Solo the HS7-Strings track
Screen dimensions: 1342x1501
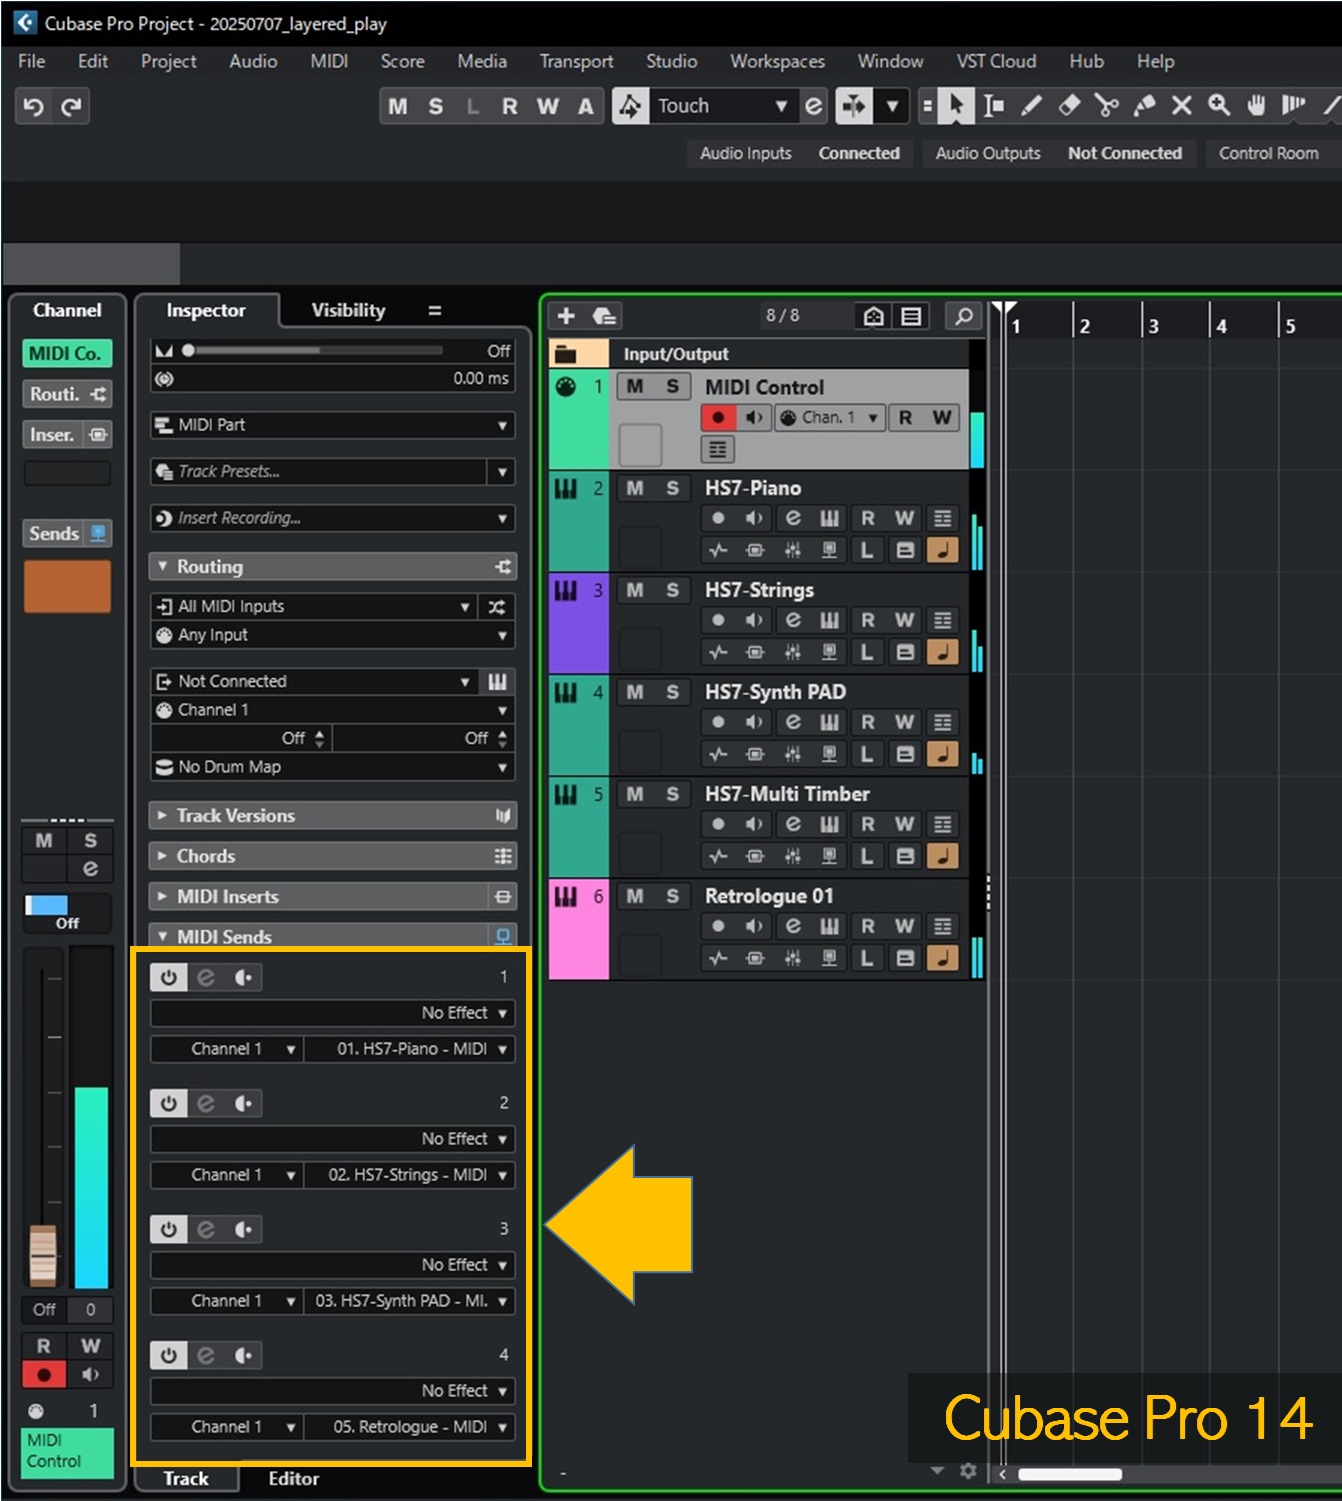672,590
